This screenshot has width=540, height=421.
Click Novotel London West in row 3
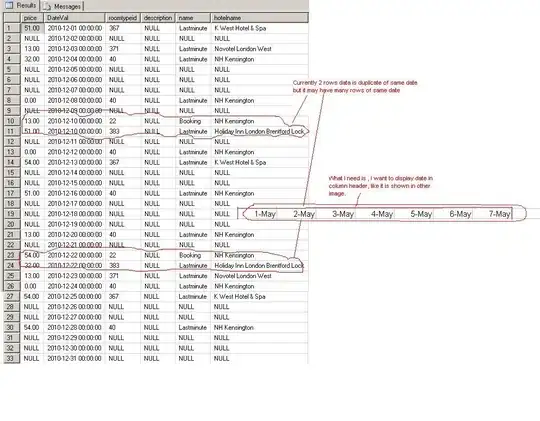point(243,49)
